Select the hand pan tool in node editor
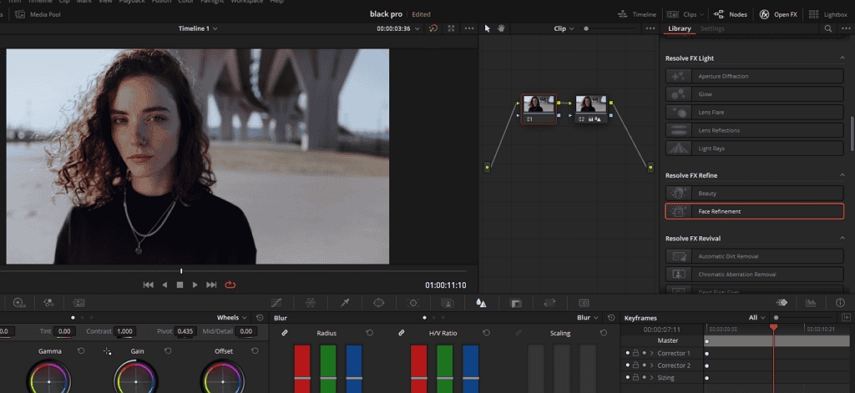 501,28
